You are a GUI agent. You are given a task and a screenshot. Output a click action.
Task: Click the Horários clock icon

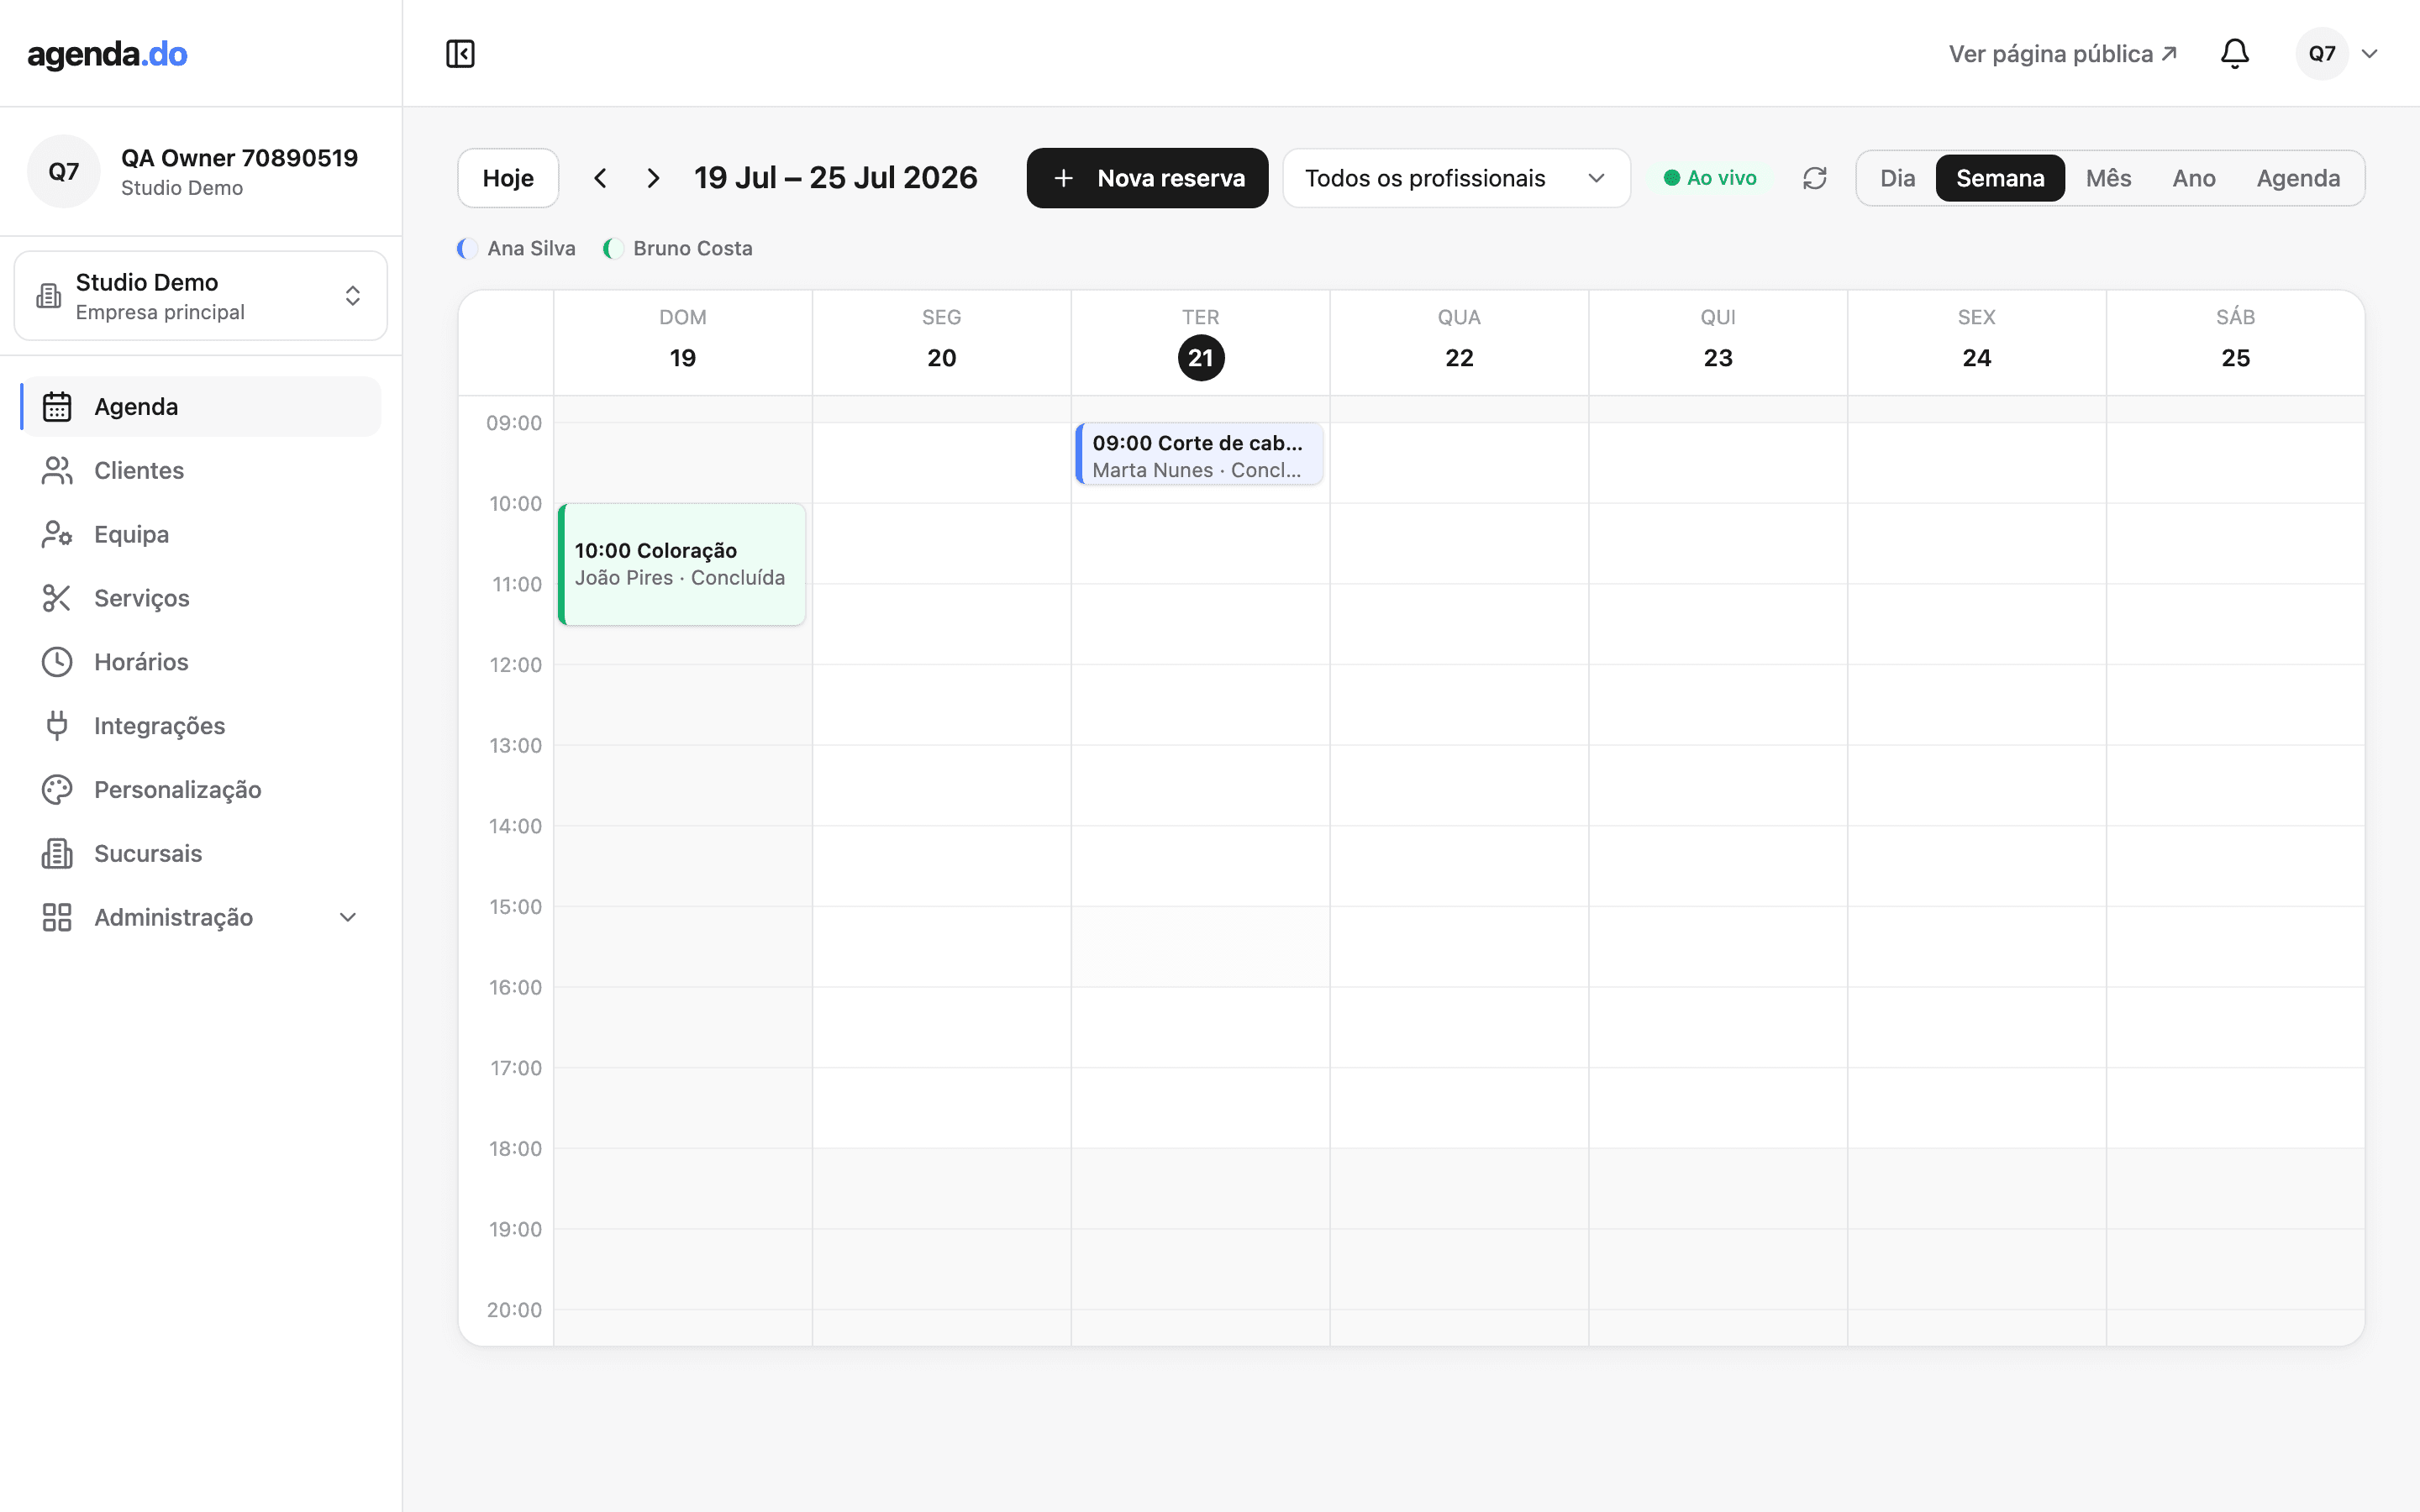point(57,662)
